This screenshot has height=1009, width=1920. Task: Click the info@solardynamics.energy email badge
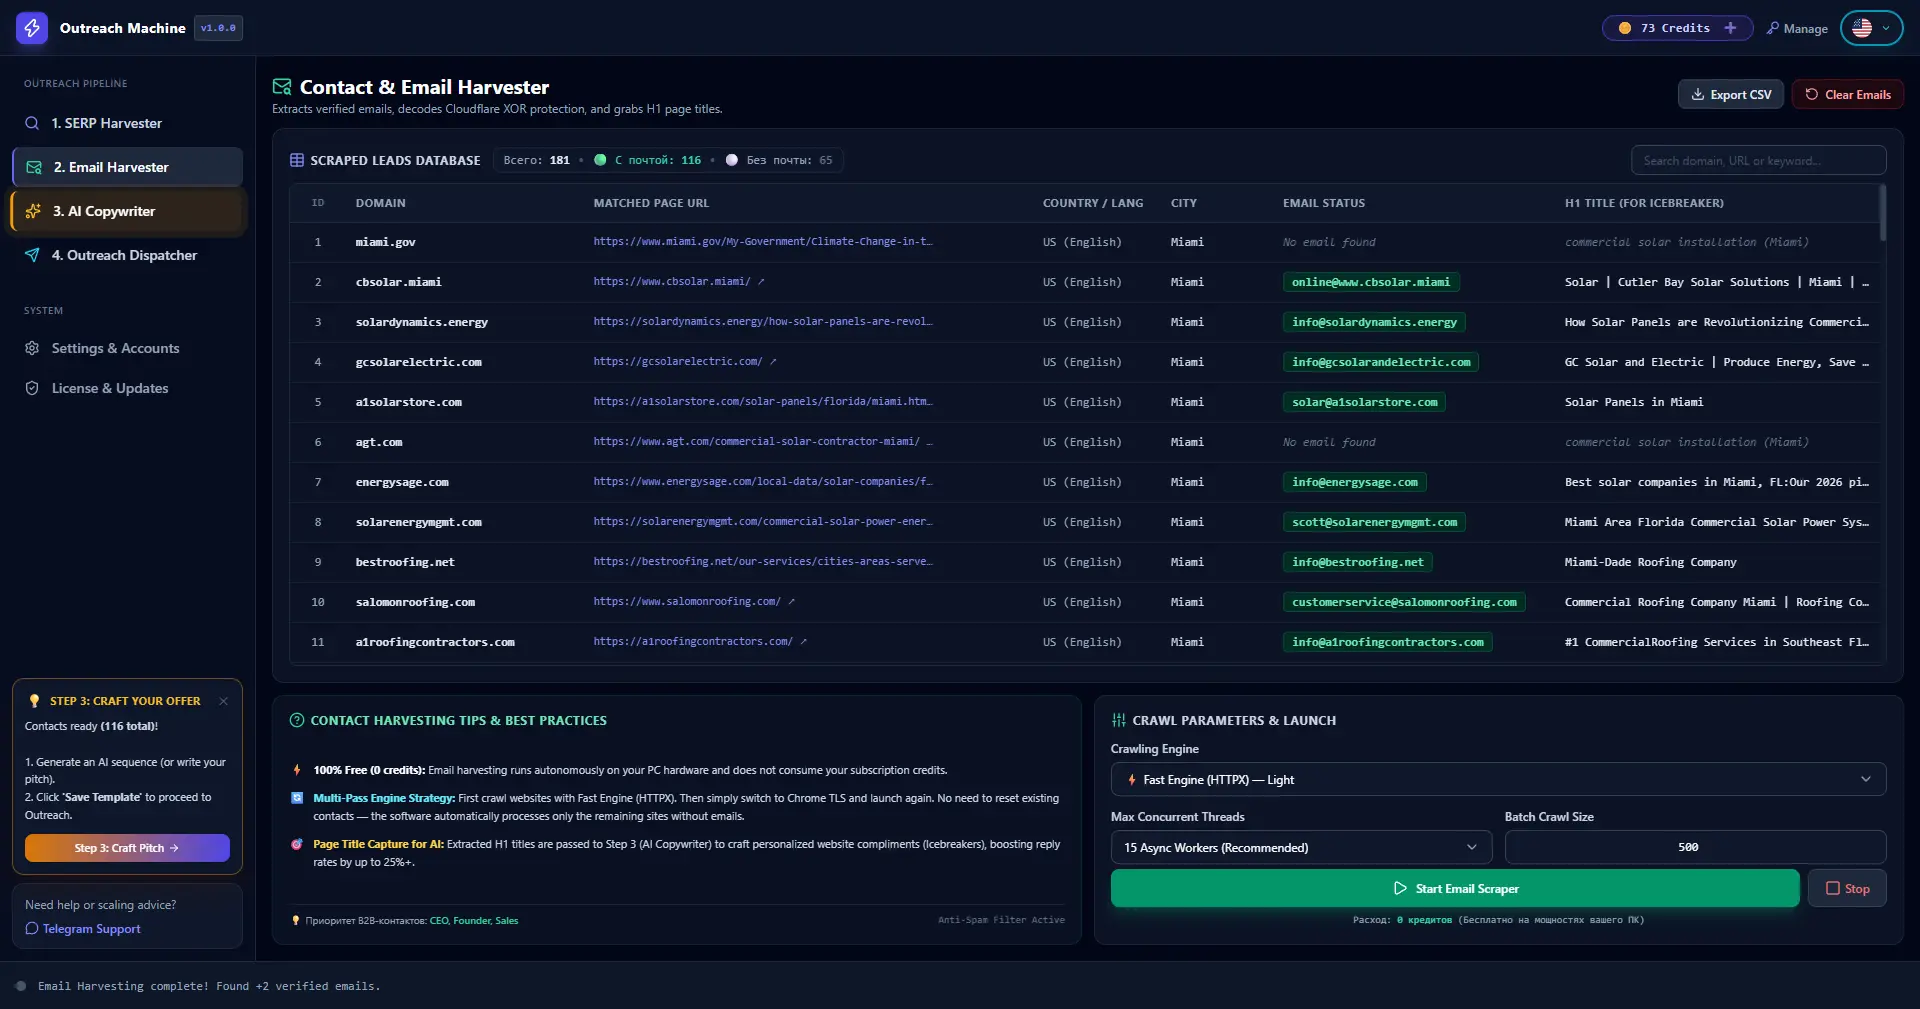(x=1374, y=322)
